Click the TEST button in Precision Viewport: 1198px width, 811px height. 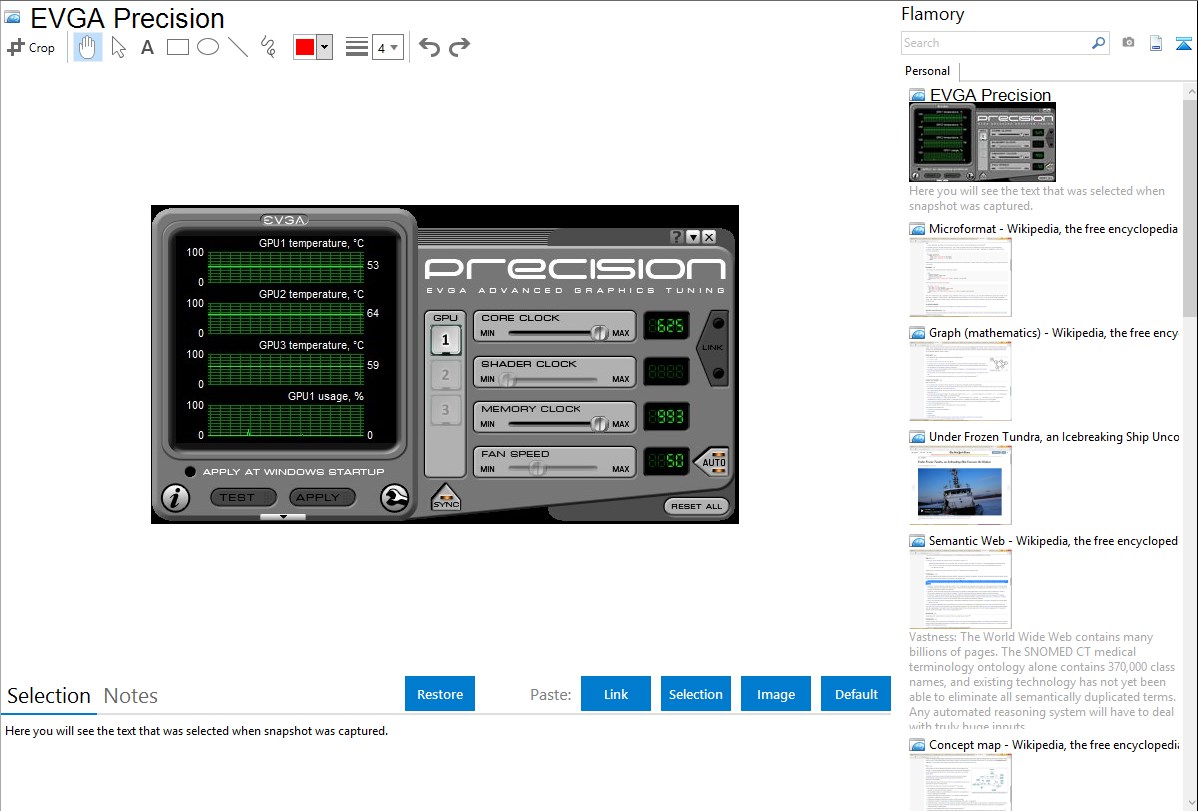[243, 498]
